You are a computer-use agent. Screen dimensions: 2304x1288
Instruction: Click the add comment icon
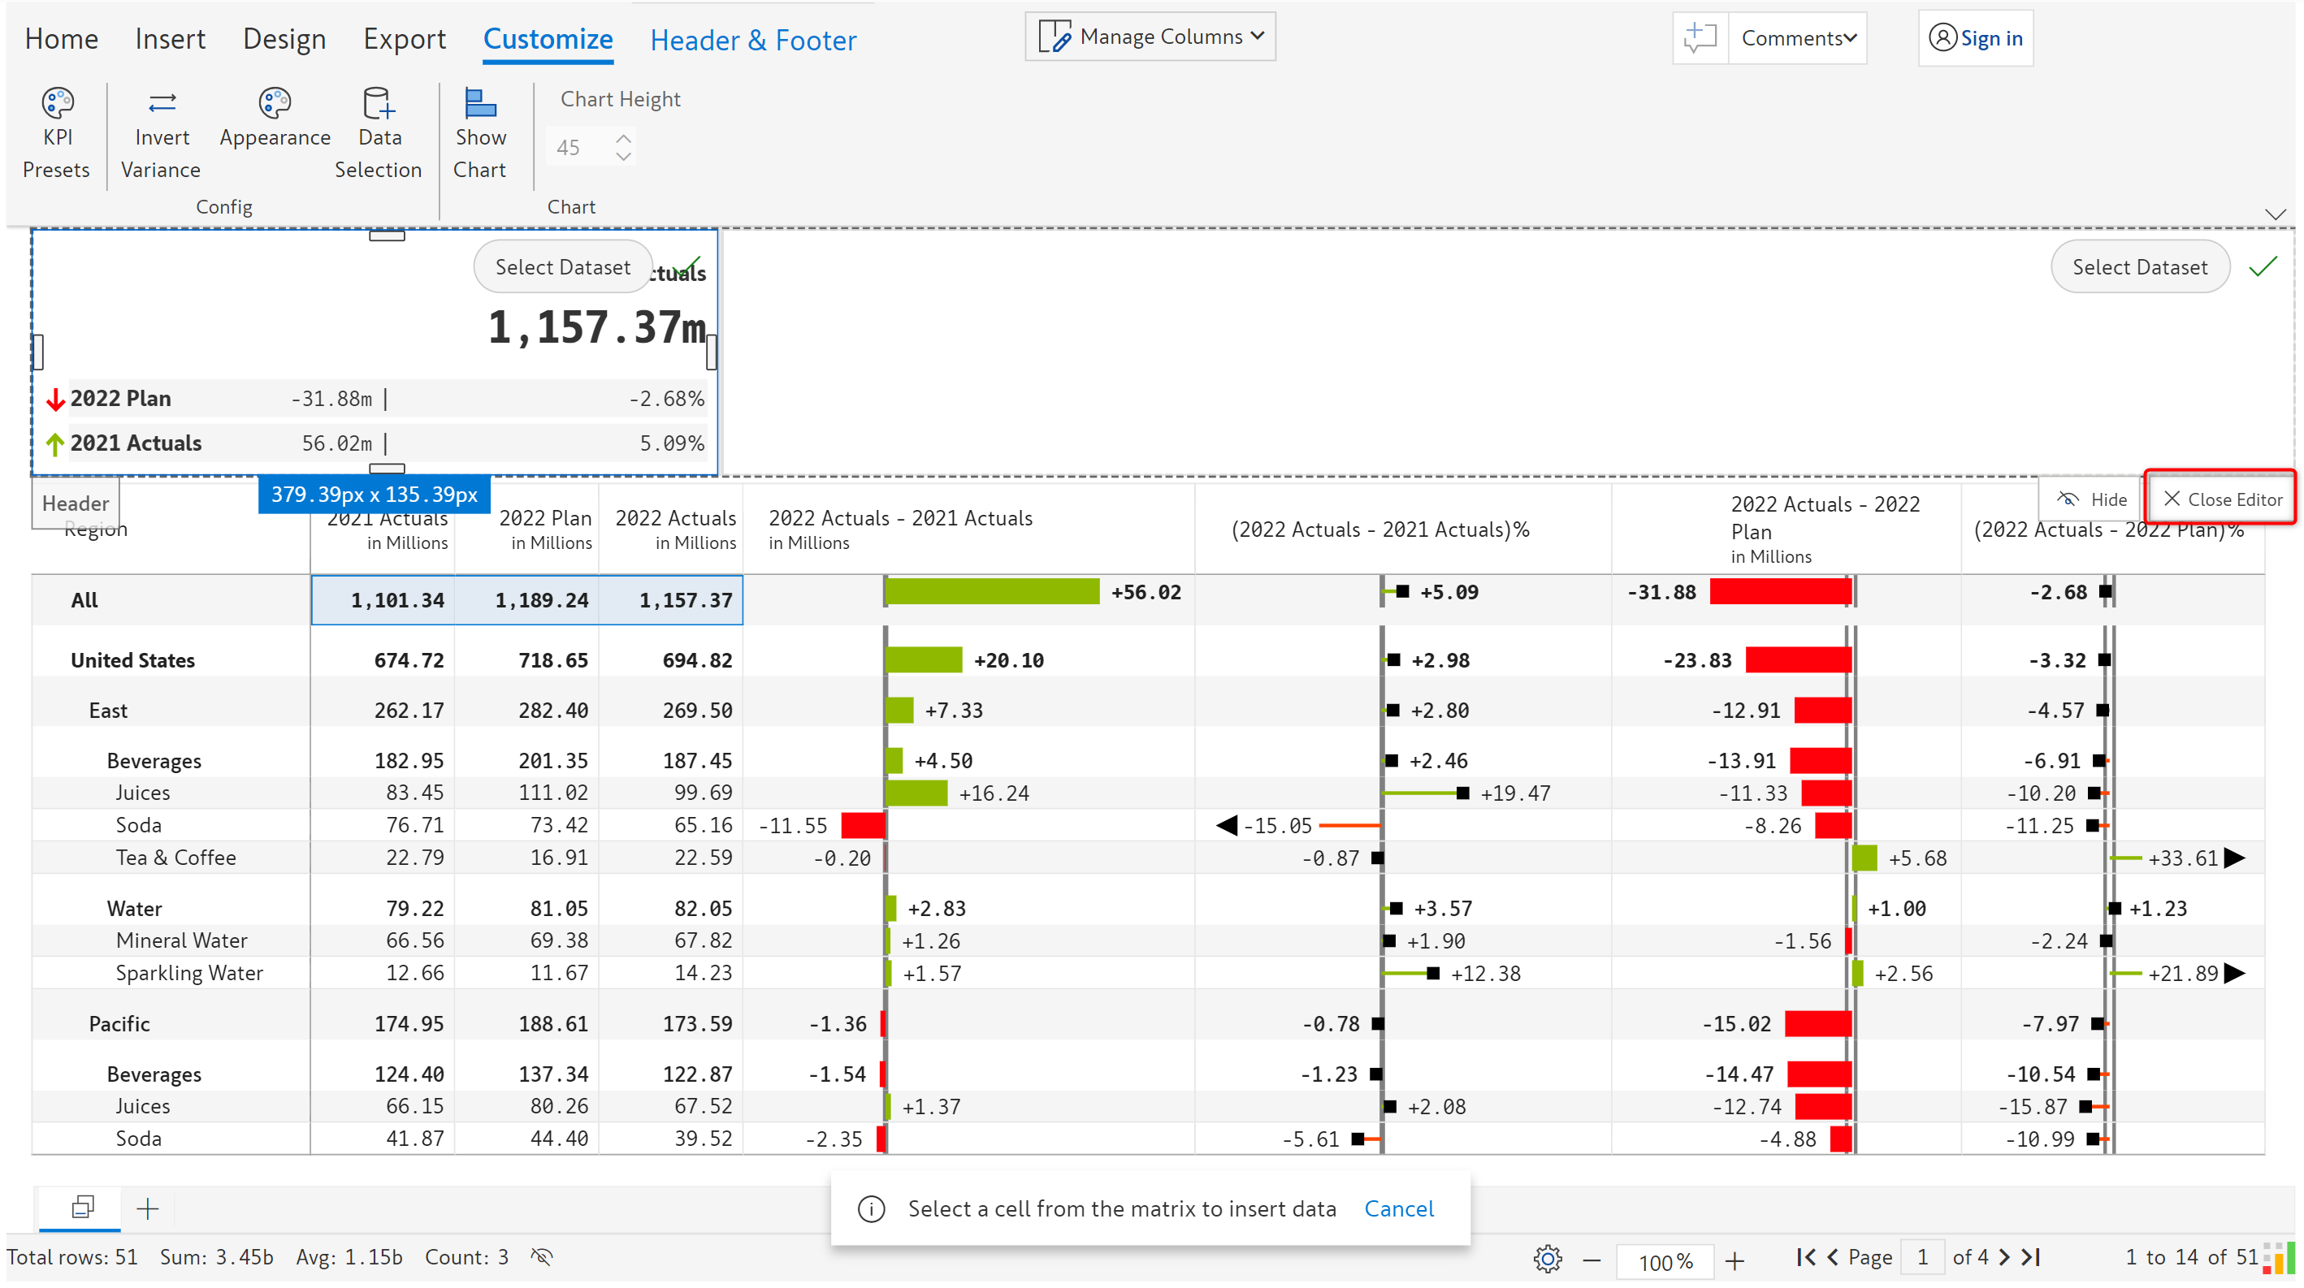[x=1699, y=38]
